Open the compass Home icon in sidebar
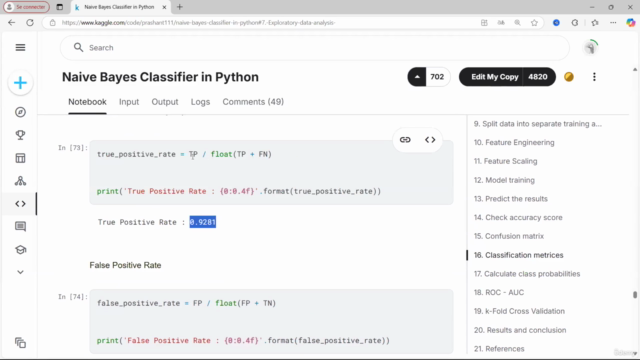Image resolution: width=640 pixels, height=360 pixels. coord(20,112)
